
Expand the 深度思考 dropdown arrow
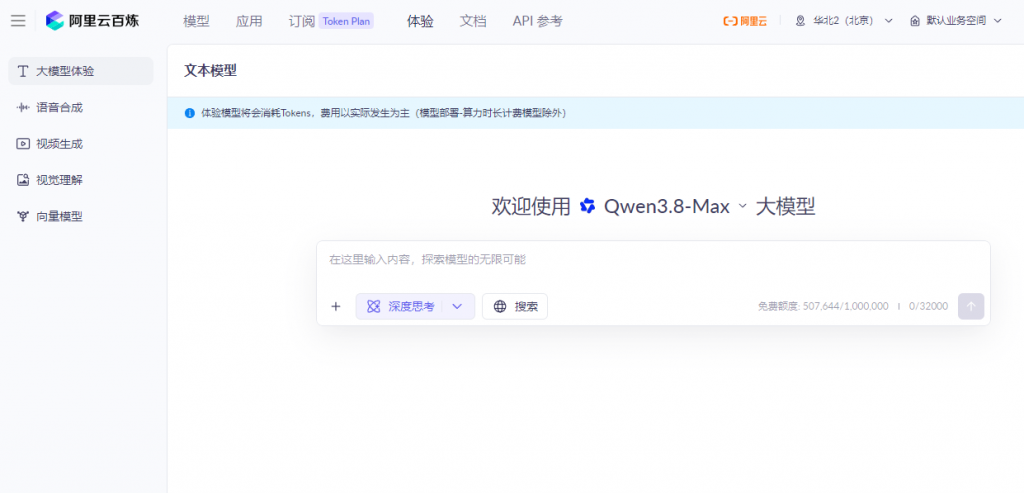click(457, 306)
